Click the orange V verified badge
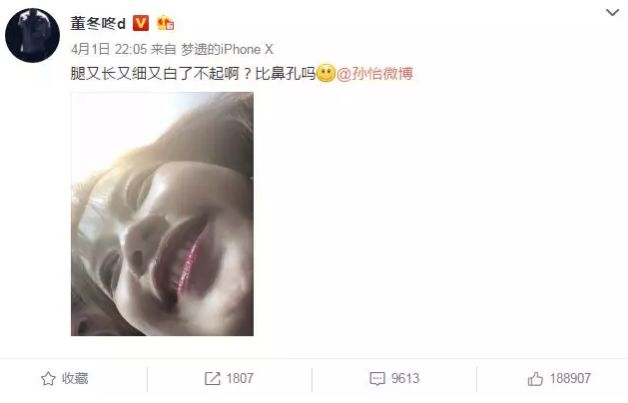628x403 pixels. pos(141,23)
